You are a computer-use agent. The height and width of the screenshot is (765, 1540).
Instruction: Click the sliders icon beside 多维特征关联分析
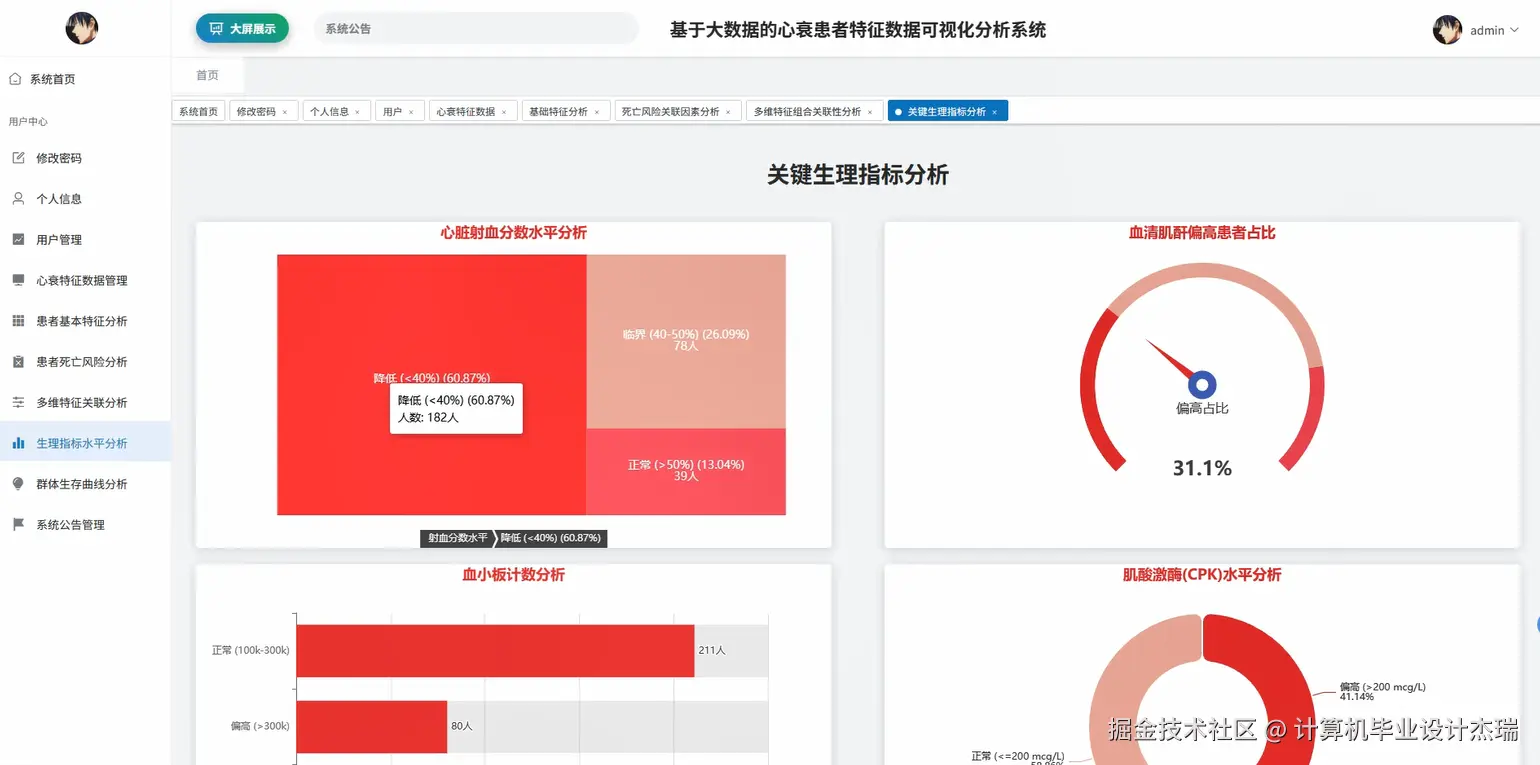pyautogui.click(x=18, y=403)
